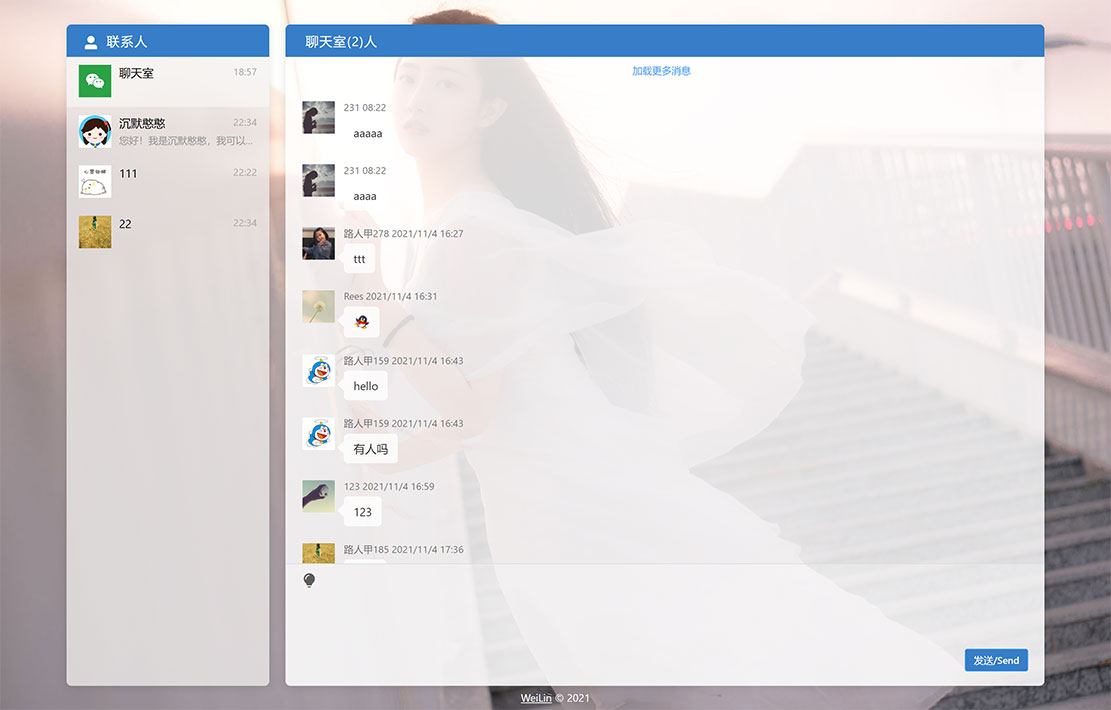Click the 加载更多消息 load more link

[x=663, y=71]
